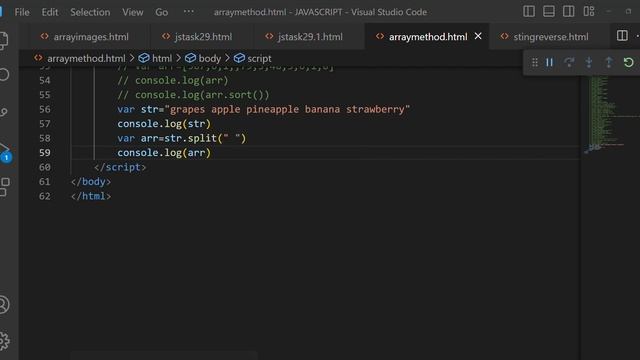Viewport: 640px width, 360px height.
Task: Click the grapes apple string literal
Action: point(287,109)
